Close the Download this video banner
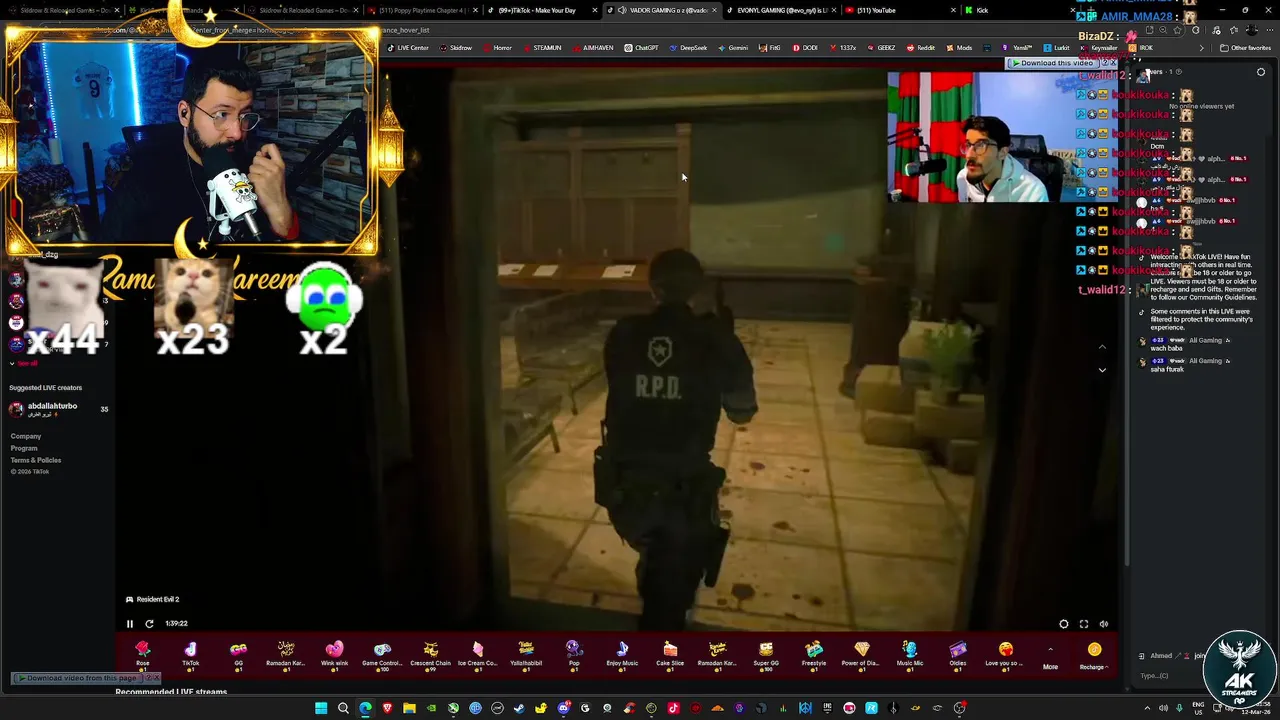Screen dimensions: 1280x720 pyautogui.click(x=1113, y=63)
